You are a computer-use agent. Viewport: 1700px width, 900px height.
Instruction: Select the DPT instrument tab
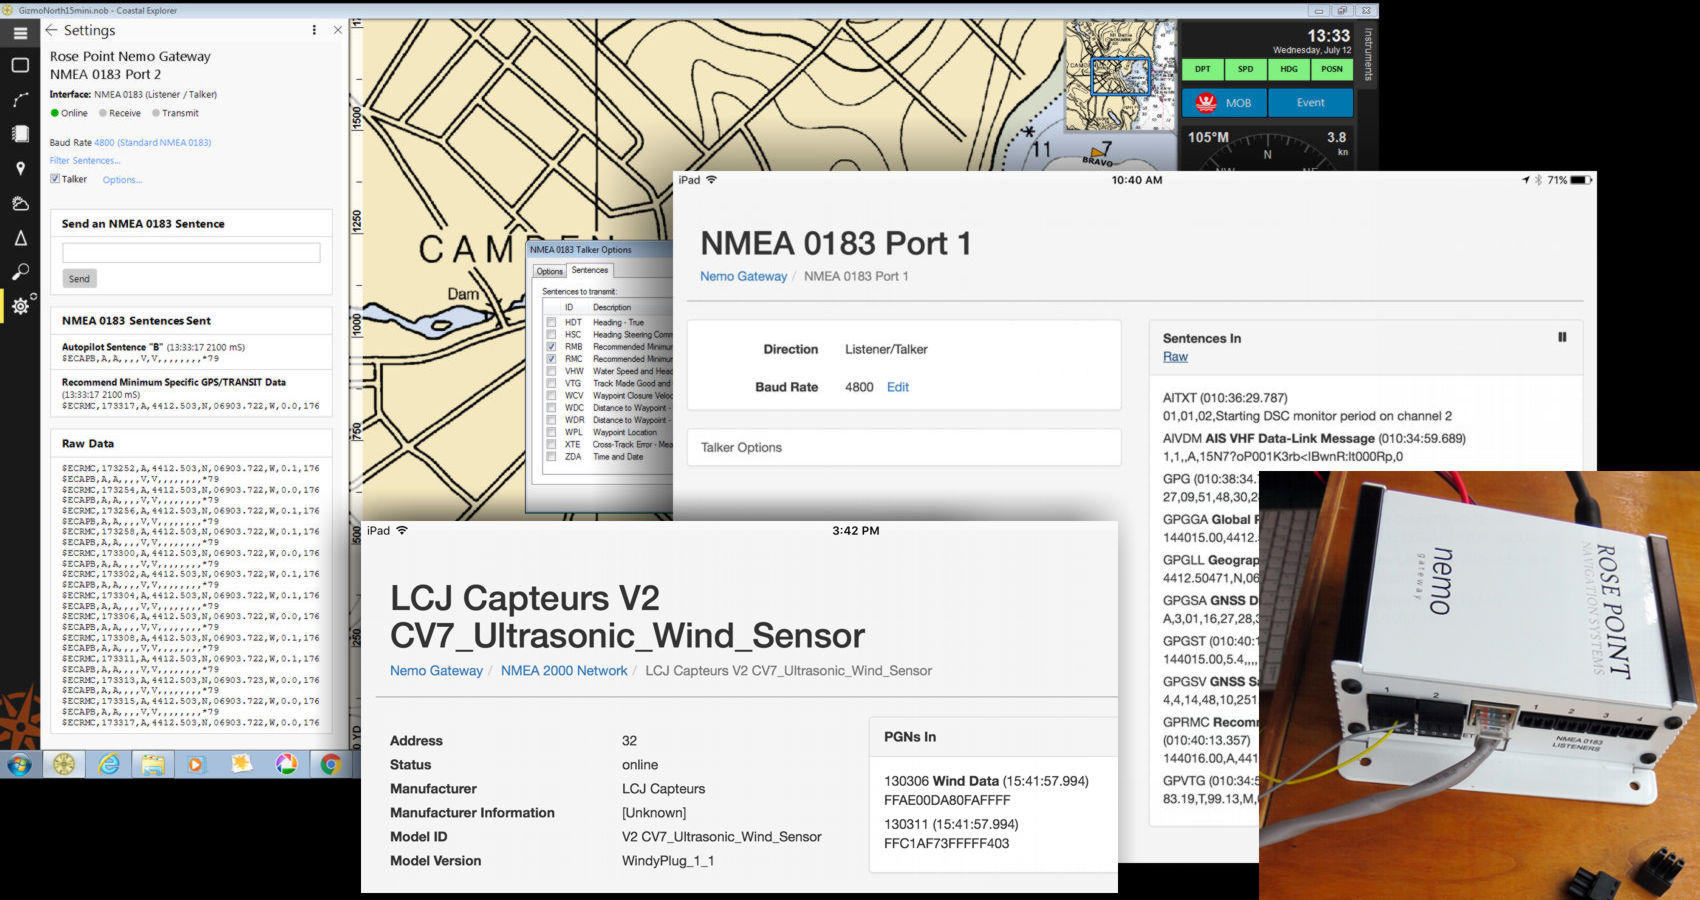tap(1203, 69)
